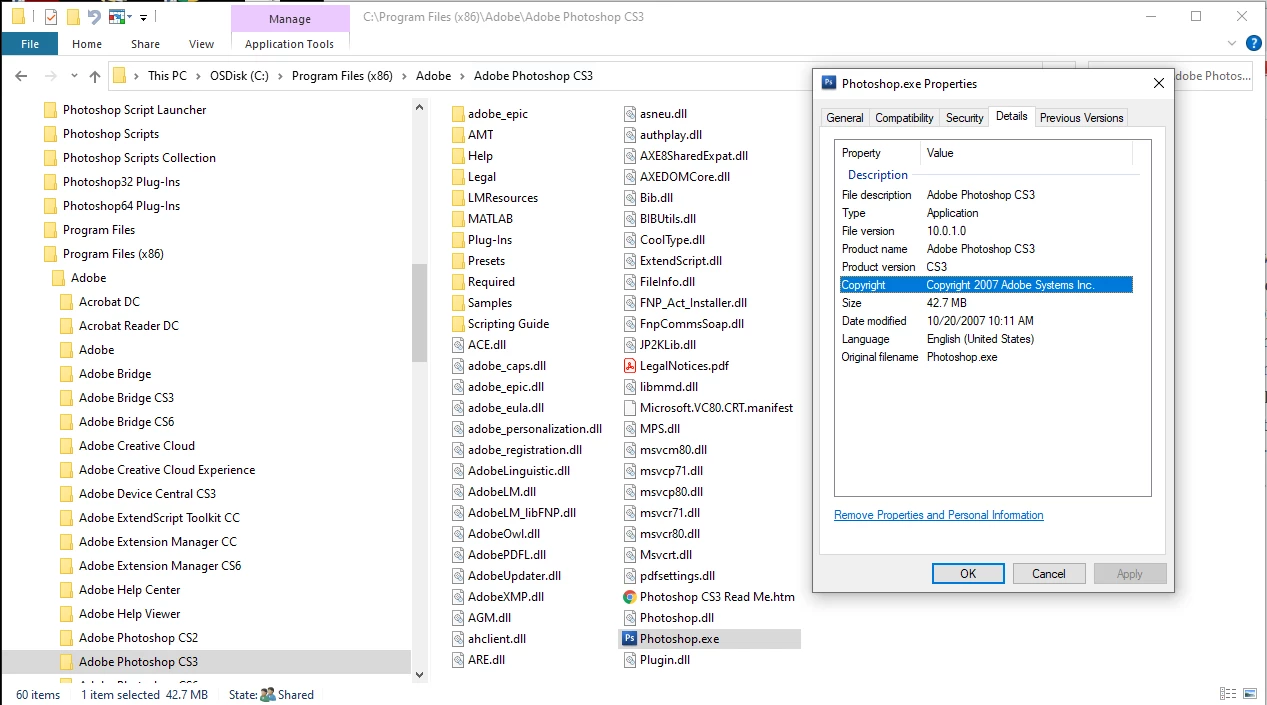This screenshot has width=1267, height=705.
Task: Switch to Previous Versions tab
Action: (x=1081, y=118)
